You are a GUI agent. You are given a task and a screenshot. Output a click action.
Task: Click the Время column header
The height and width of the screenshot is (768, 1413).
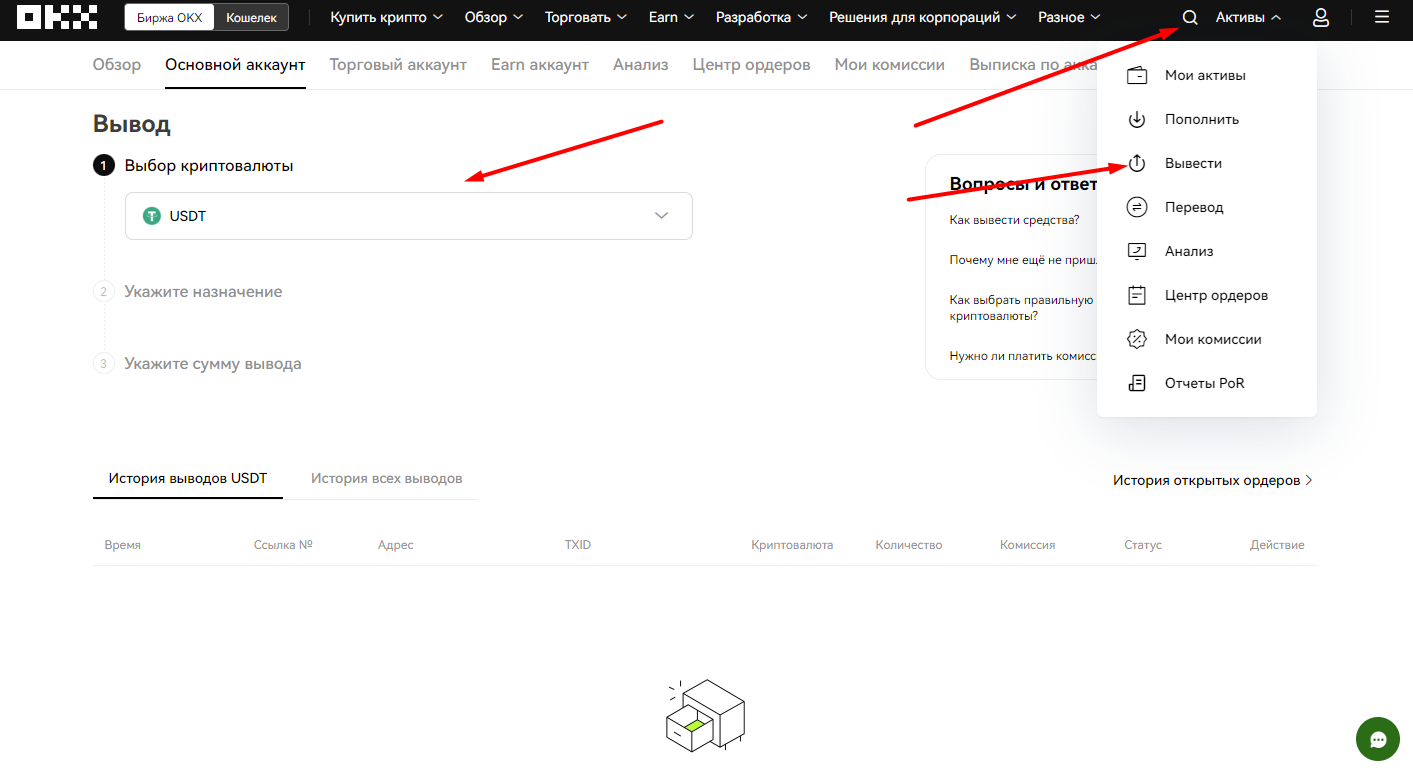pos(123,545)
